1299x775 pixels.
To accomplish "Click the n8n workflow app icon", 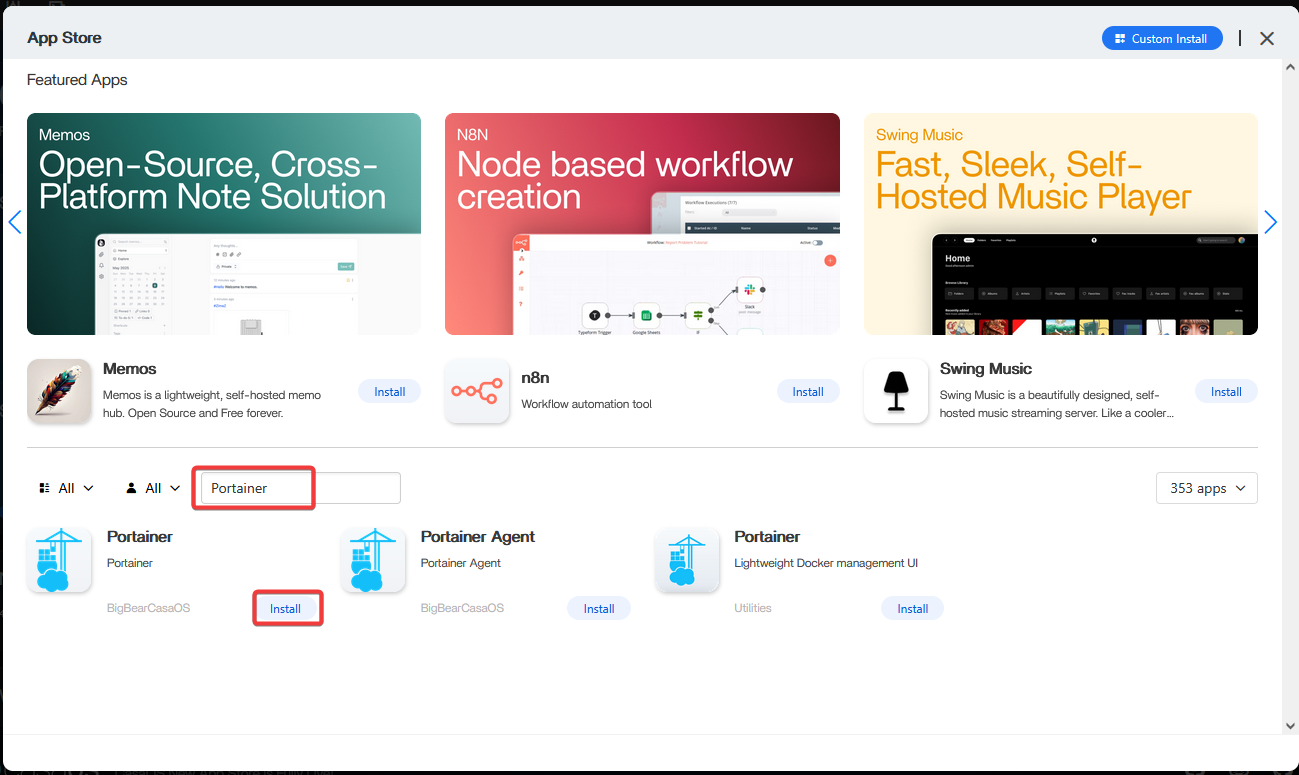I will [x=477, y=391].
